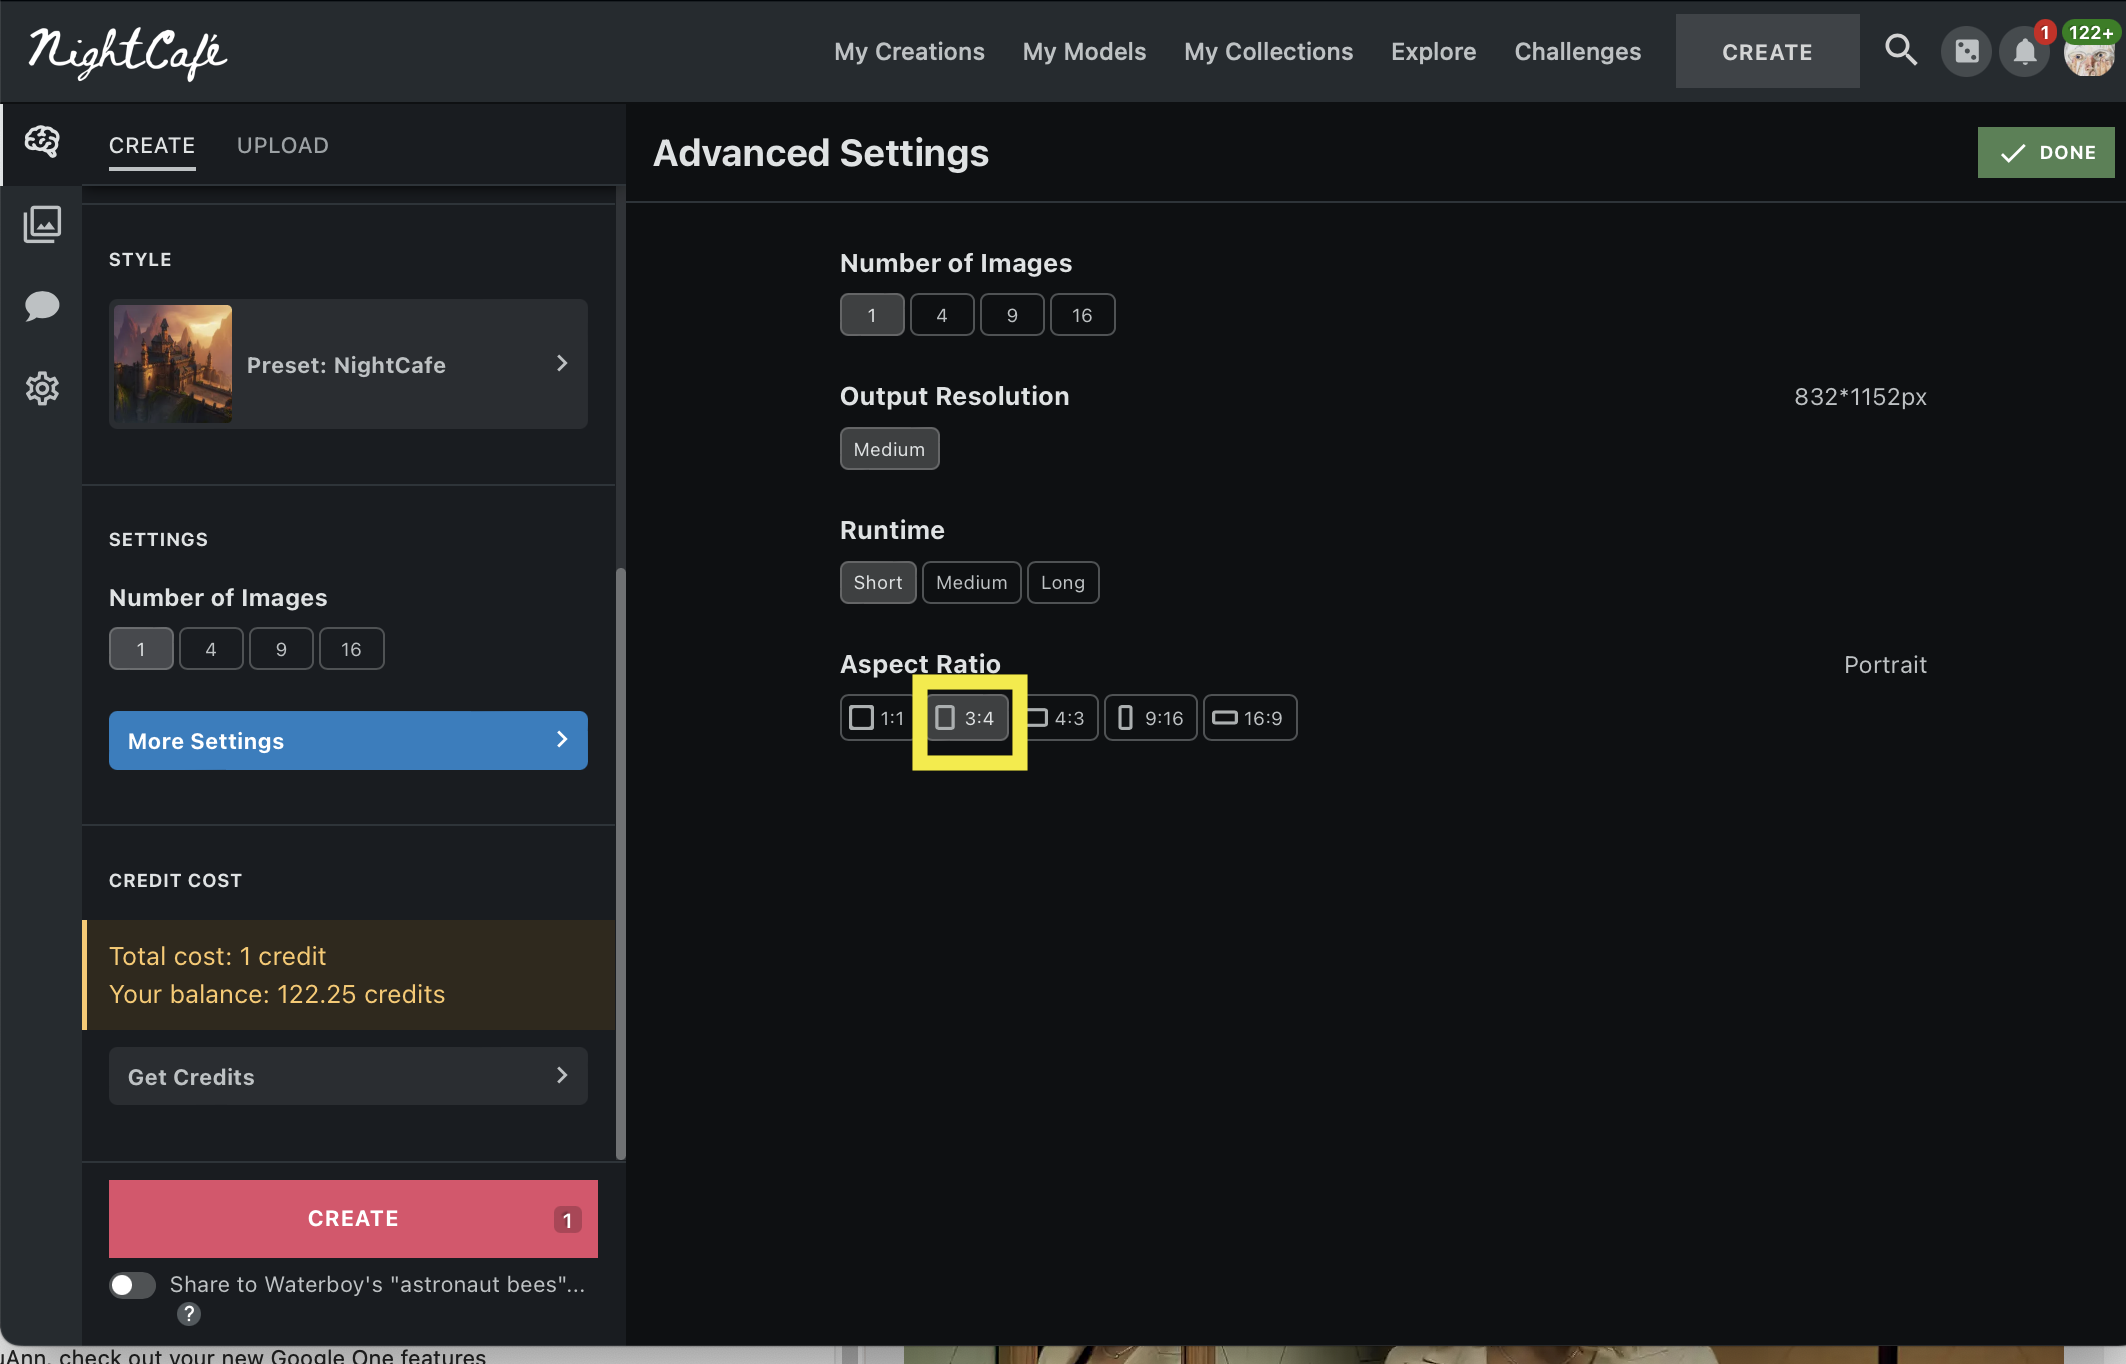
Task: Click the dice random icon
Action: 1966,52
